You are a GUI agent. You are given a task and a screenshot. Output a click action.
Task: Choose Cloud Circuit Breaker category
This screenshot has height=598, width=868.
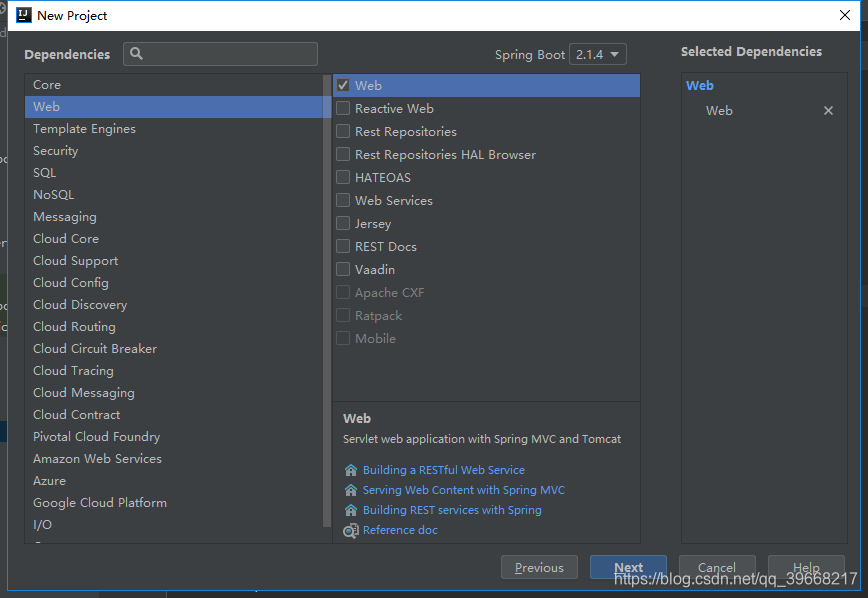tap(174, 349)
